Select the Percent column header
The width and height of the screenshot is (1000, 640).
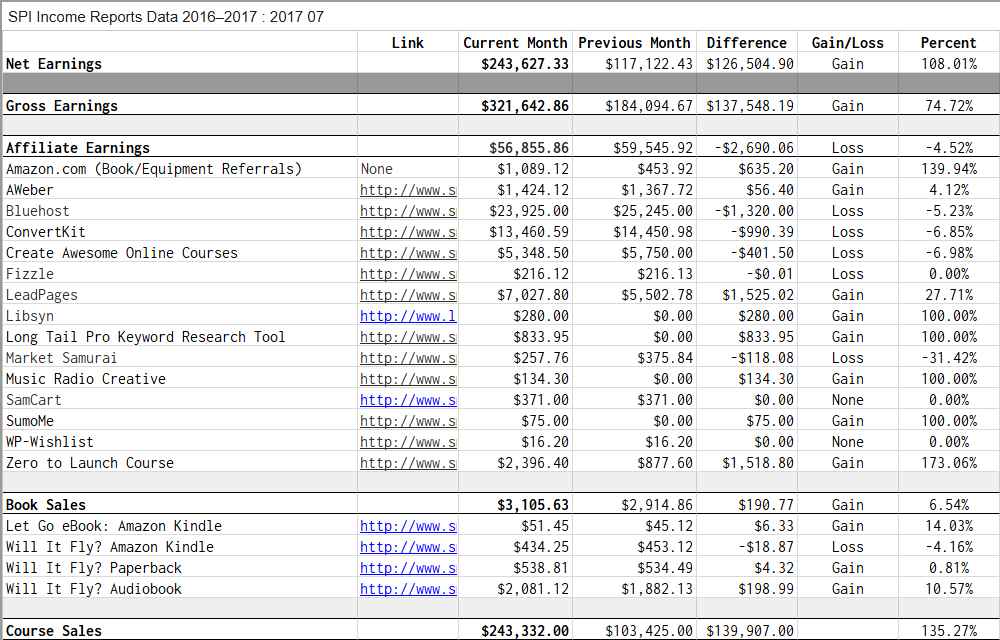(948, 43)
